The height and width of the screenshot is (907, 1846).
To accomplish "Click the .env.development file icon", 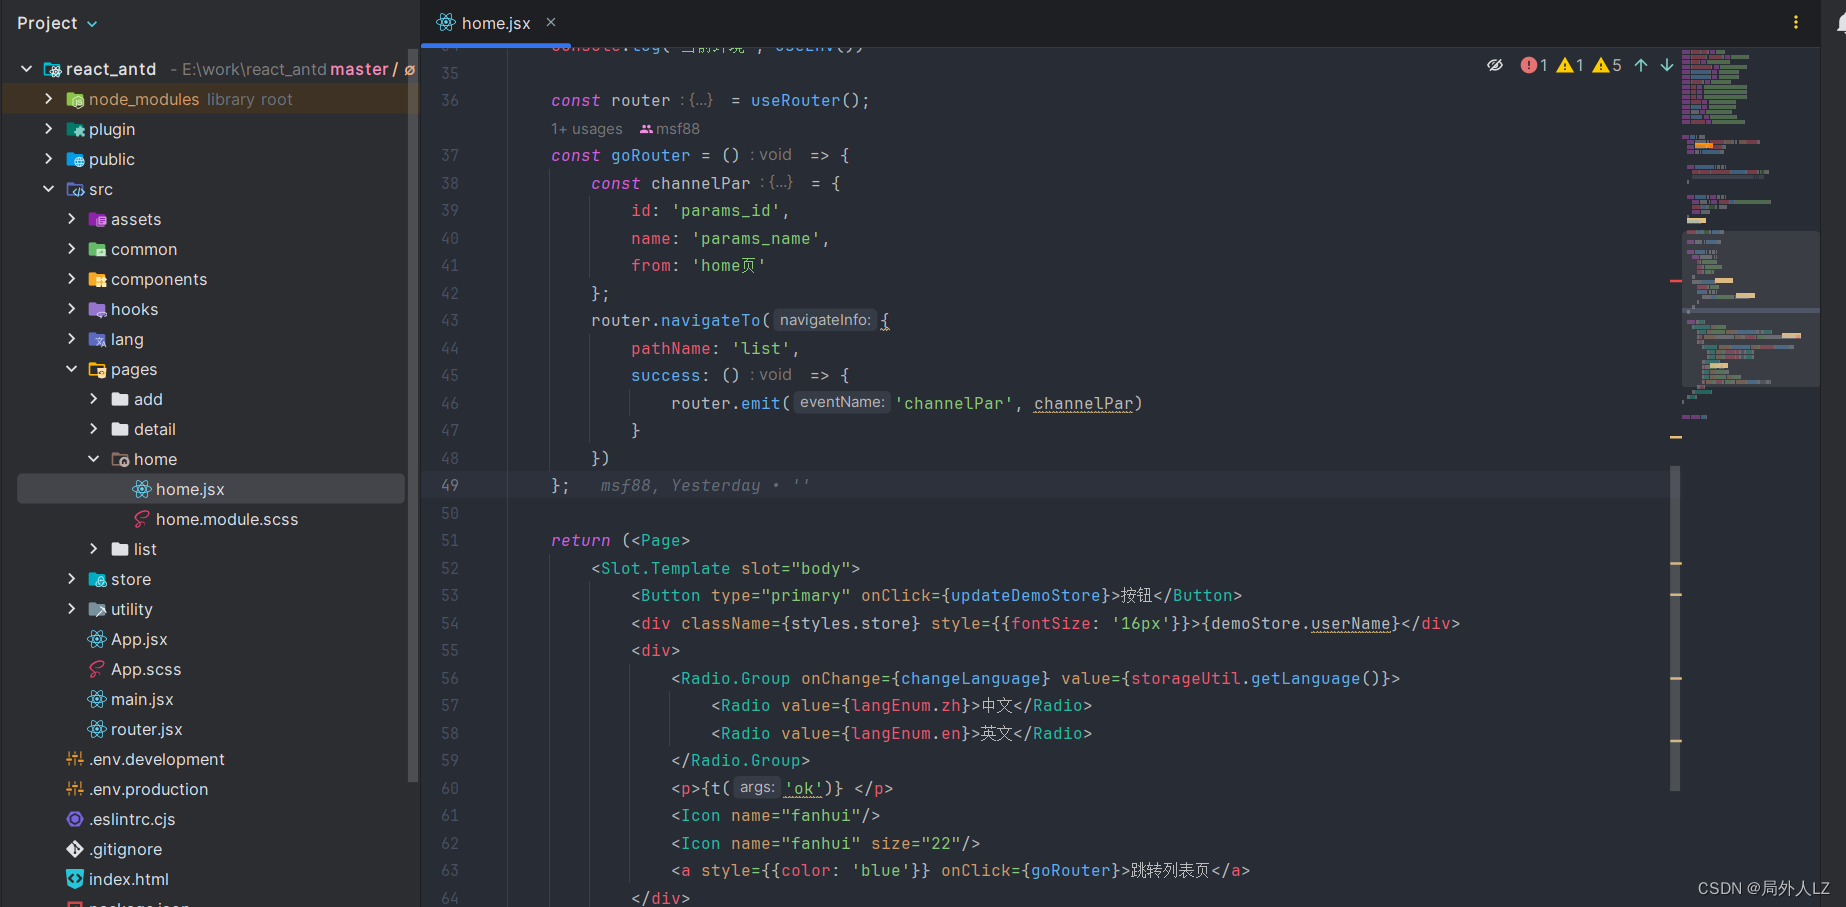I will 75,759.
